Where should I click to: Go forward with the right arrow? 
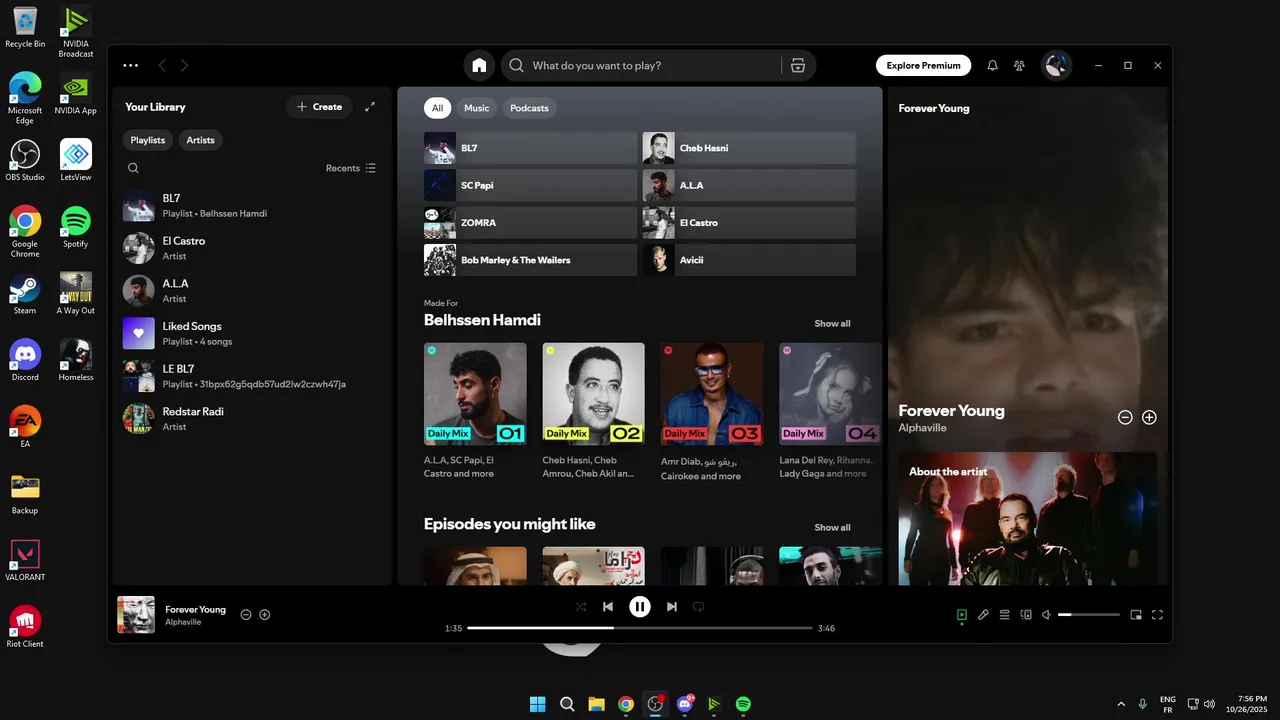click(x=184, y=65)
